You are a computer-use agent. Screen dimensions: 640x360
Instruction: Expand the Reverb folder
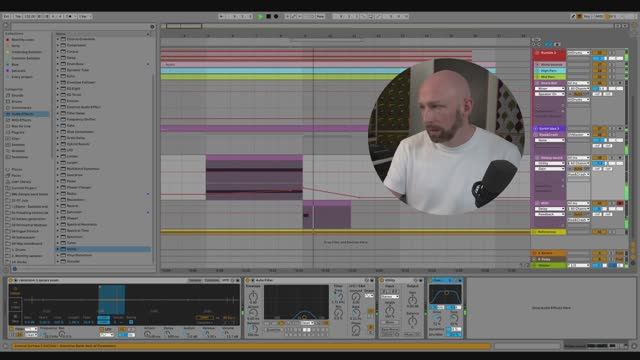[x=58, y=206]
